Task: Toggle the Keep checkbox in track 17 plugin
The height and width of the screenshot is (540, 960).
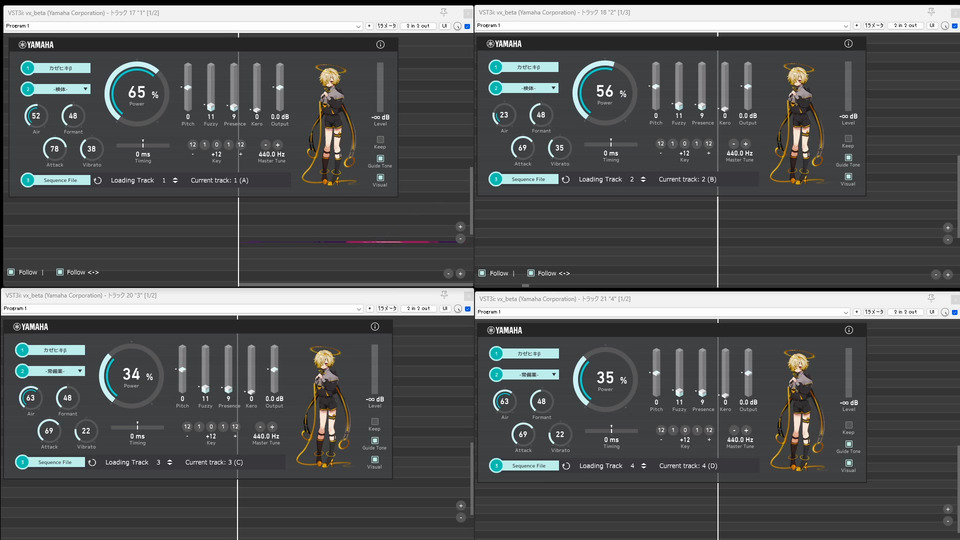Action: click(x=380, y=140)
